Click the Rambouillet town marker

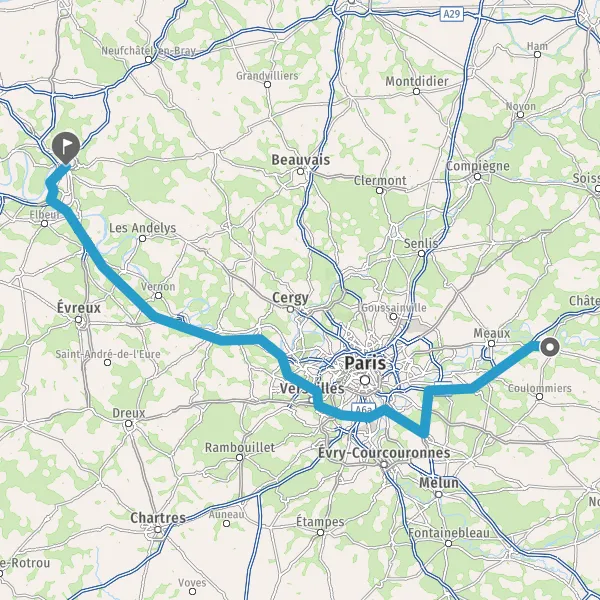[x=240, y=457]
